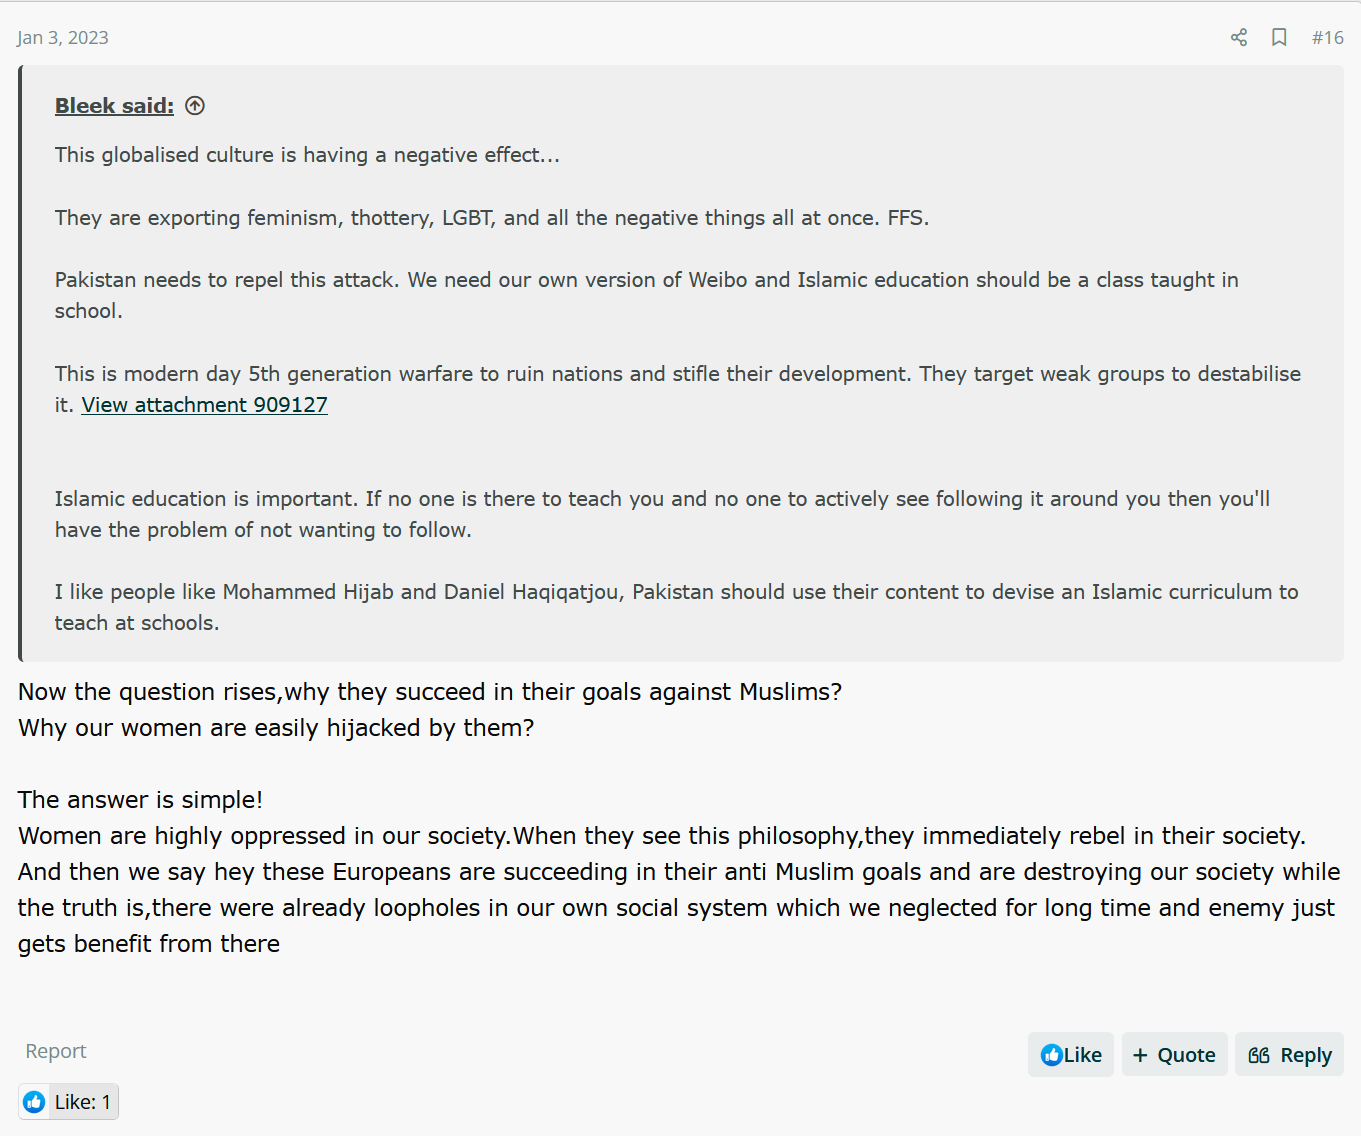Image resolution: width=1361 pixels, height=1136 pixels.
Task: Open the #16 post permalink
Action: click(x=1328, y=38)
